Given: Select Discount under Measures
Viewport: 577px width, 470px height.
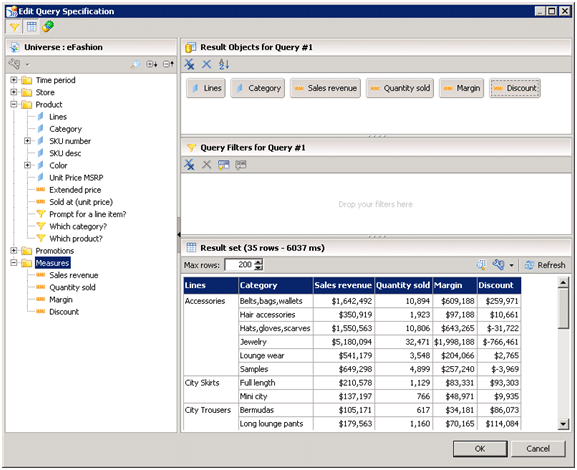Looking at the screenshot, I should click(x=64, y=312).
